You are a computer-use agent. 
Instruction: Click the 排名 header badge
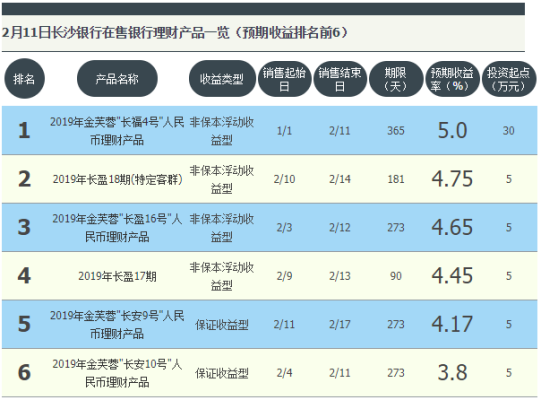pyautogui.click(x=24, y=79)
